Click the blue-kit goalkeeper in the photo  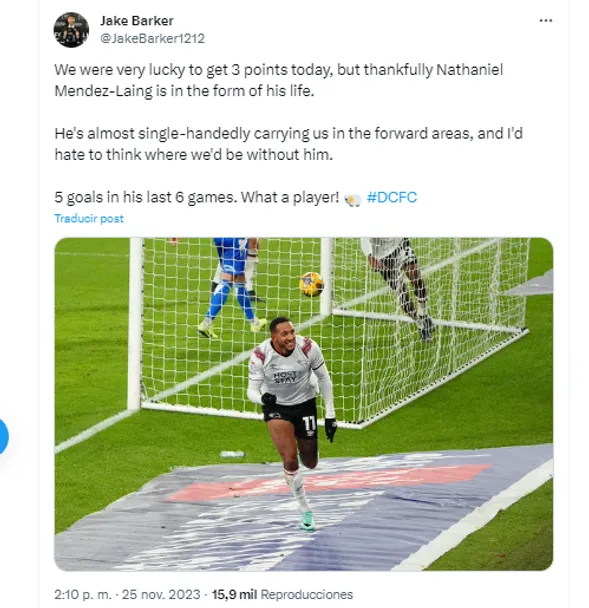click(231, 287)
